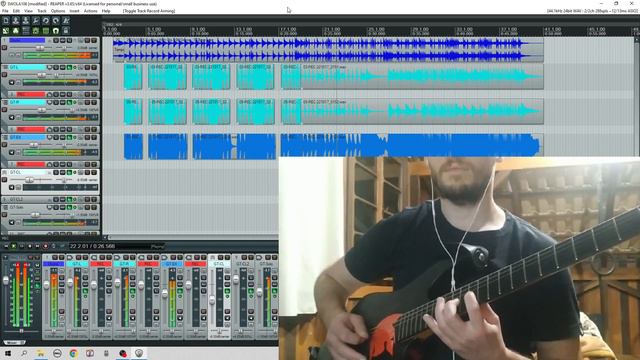
Task: Open the Actions menu
Action: point(91,11)
